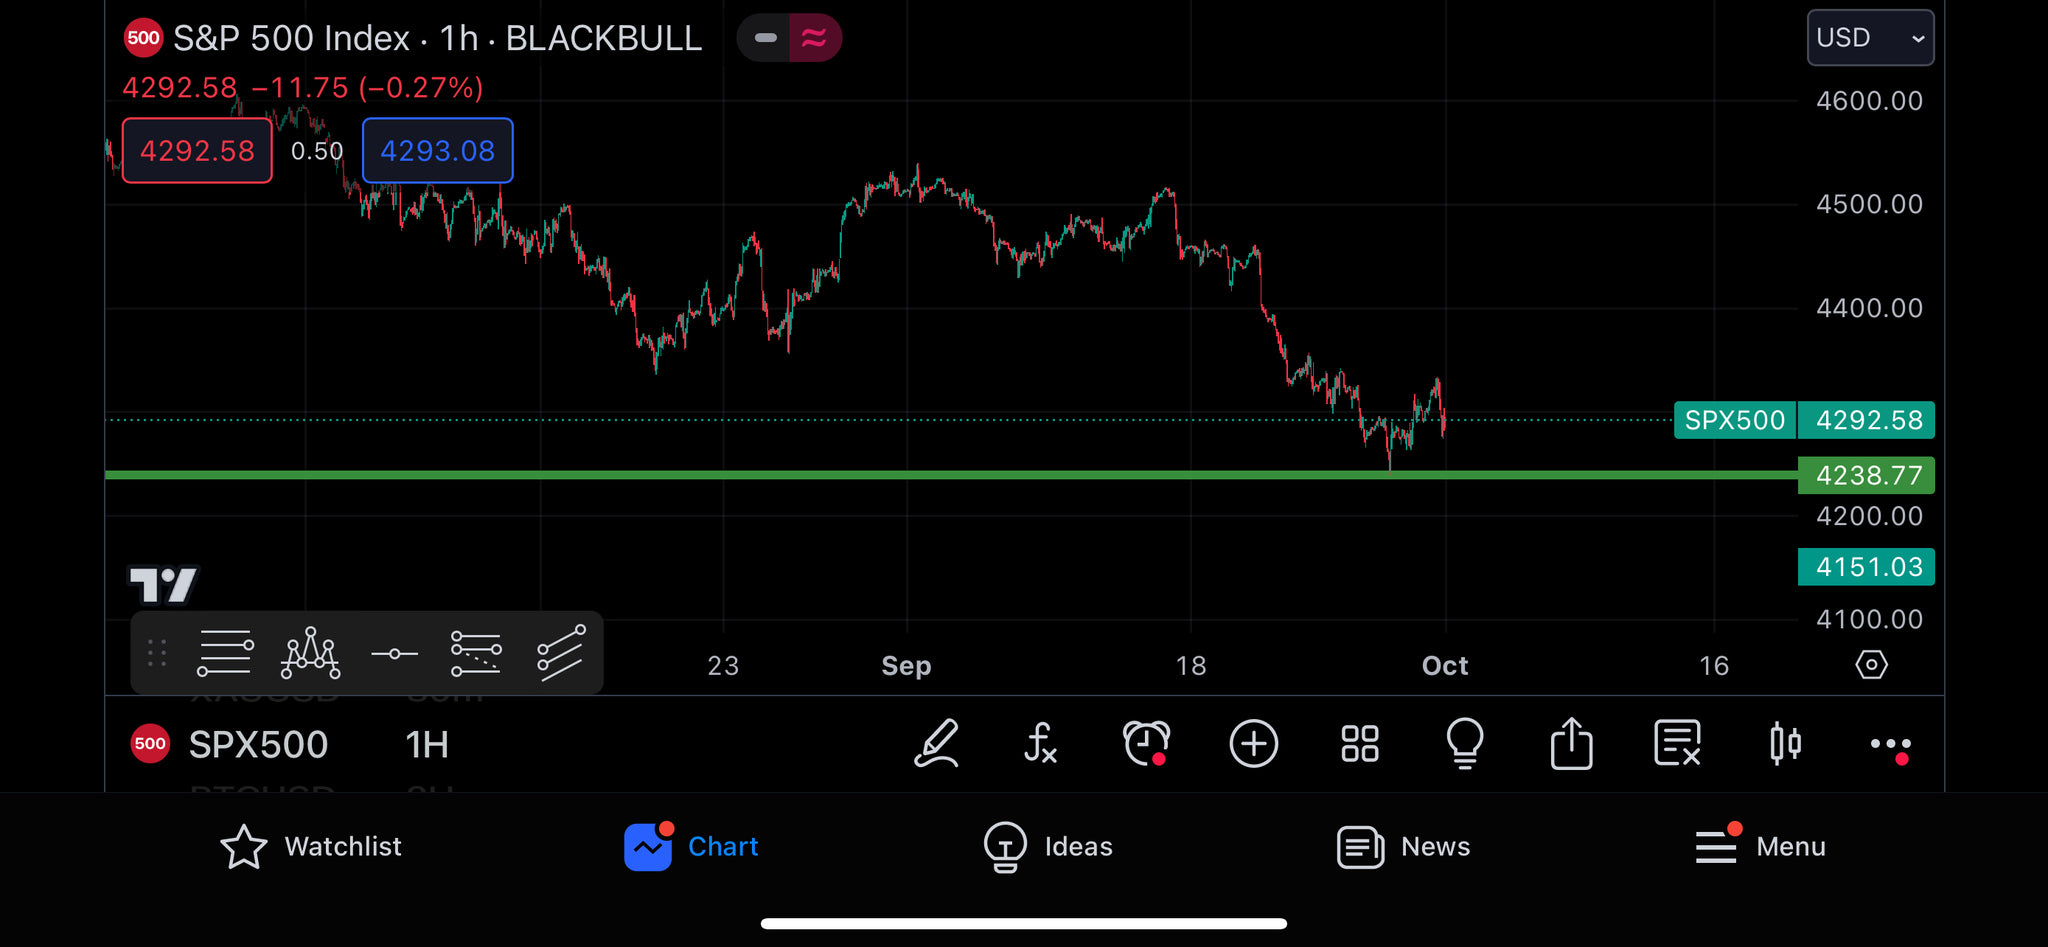Screen dimensions: 2048x947
Task: Open the 1H timeframe selector
Action: [x=427, y=745]
